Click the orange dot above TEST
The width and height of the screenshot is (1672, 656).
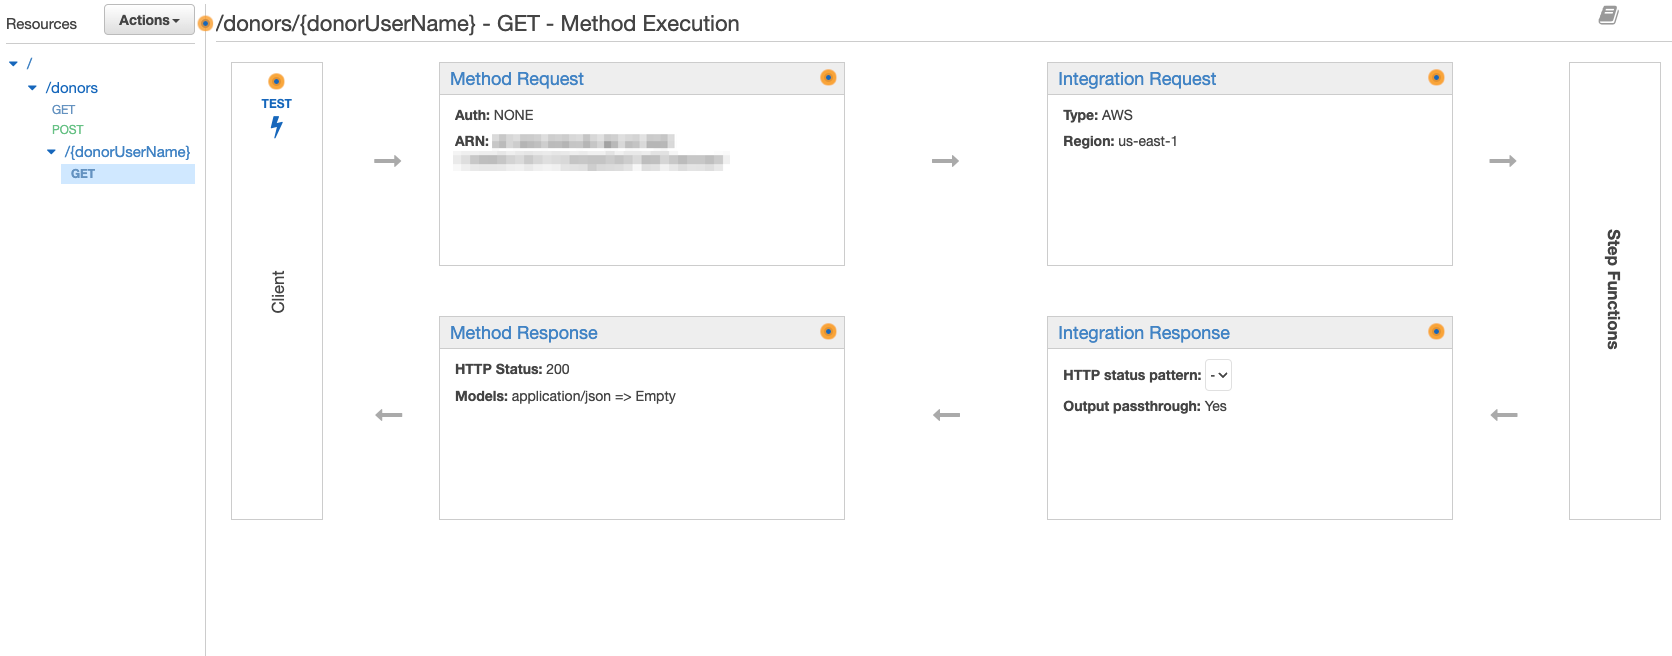click(x=277, y=81)
